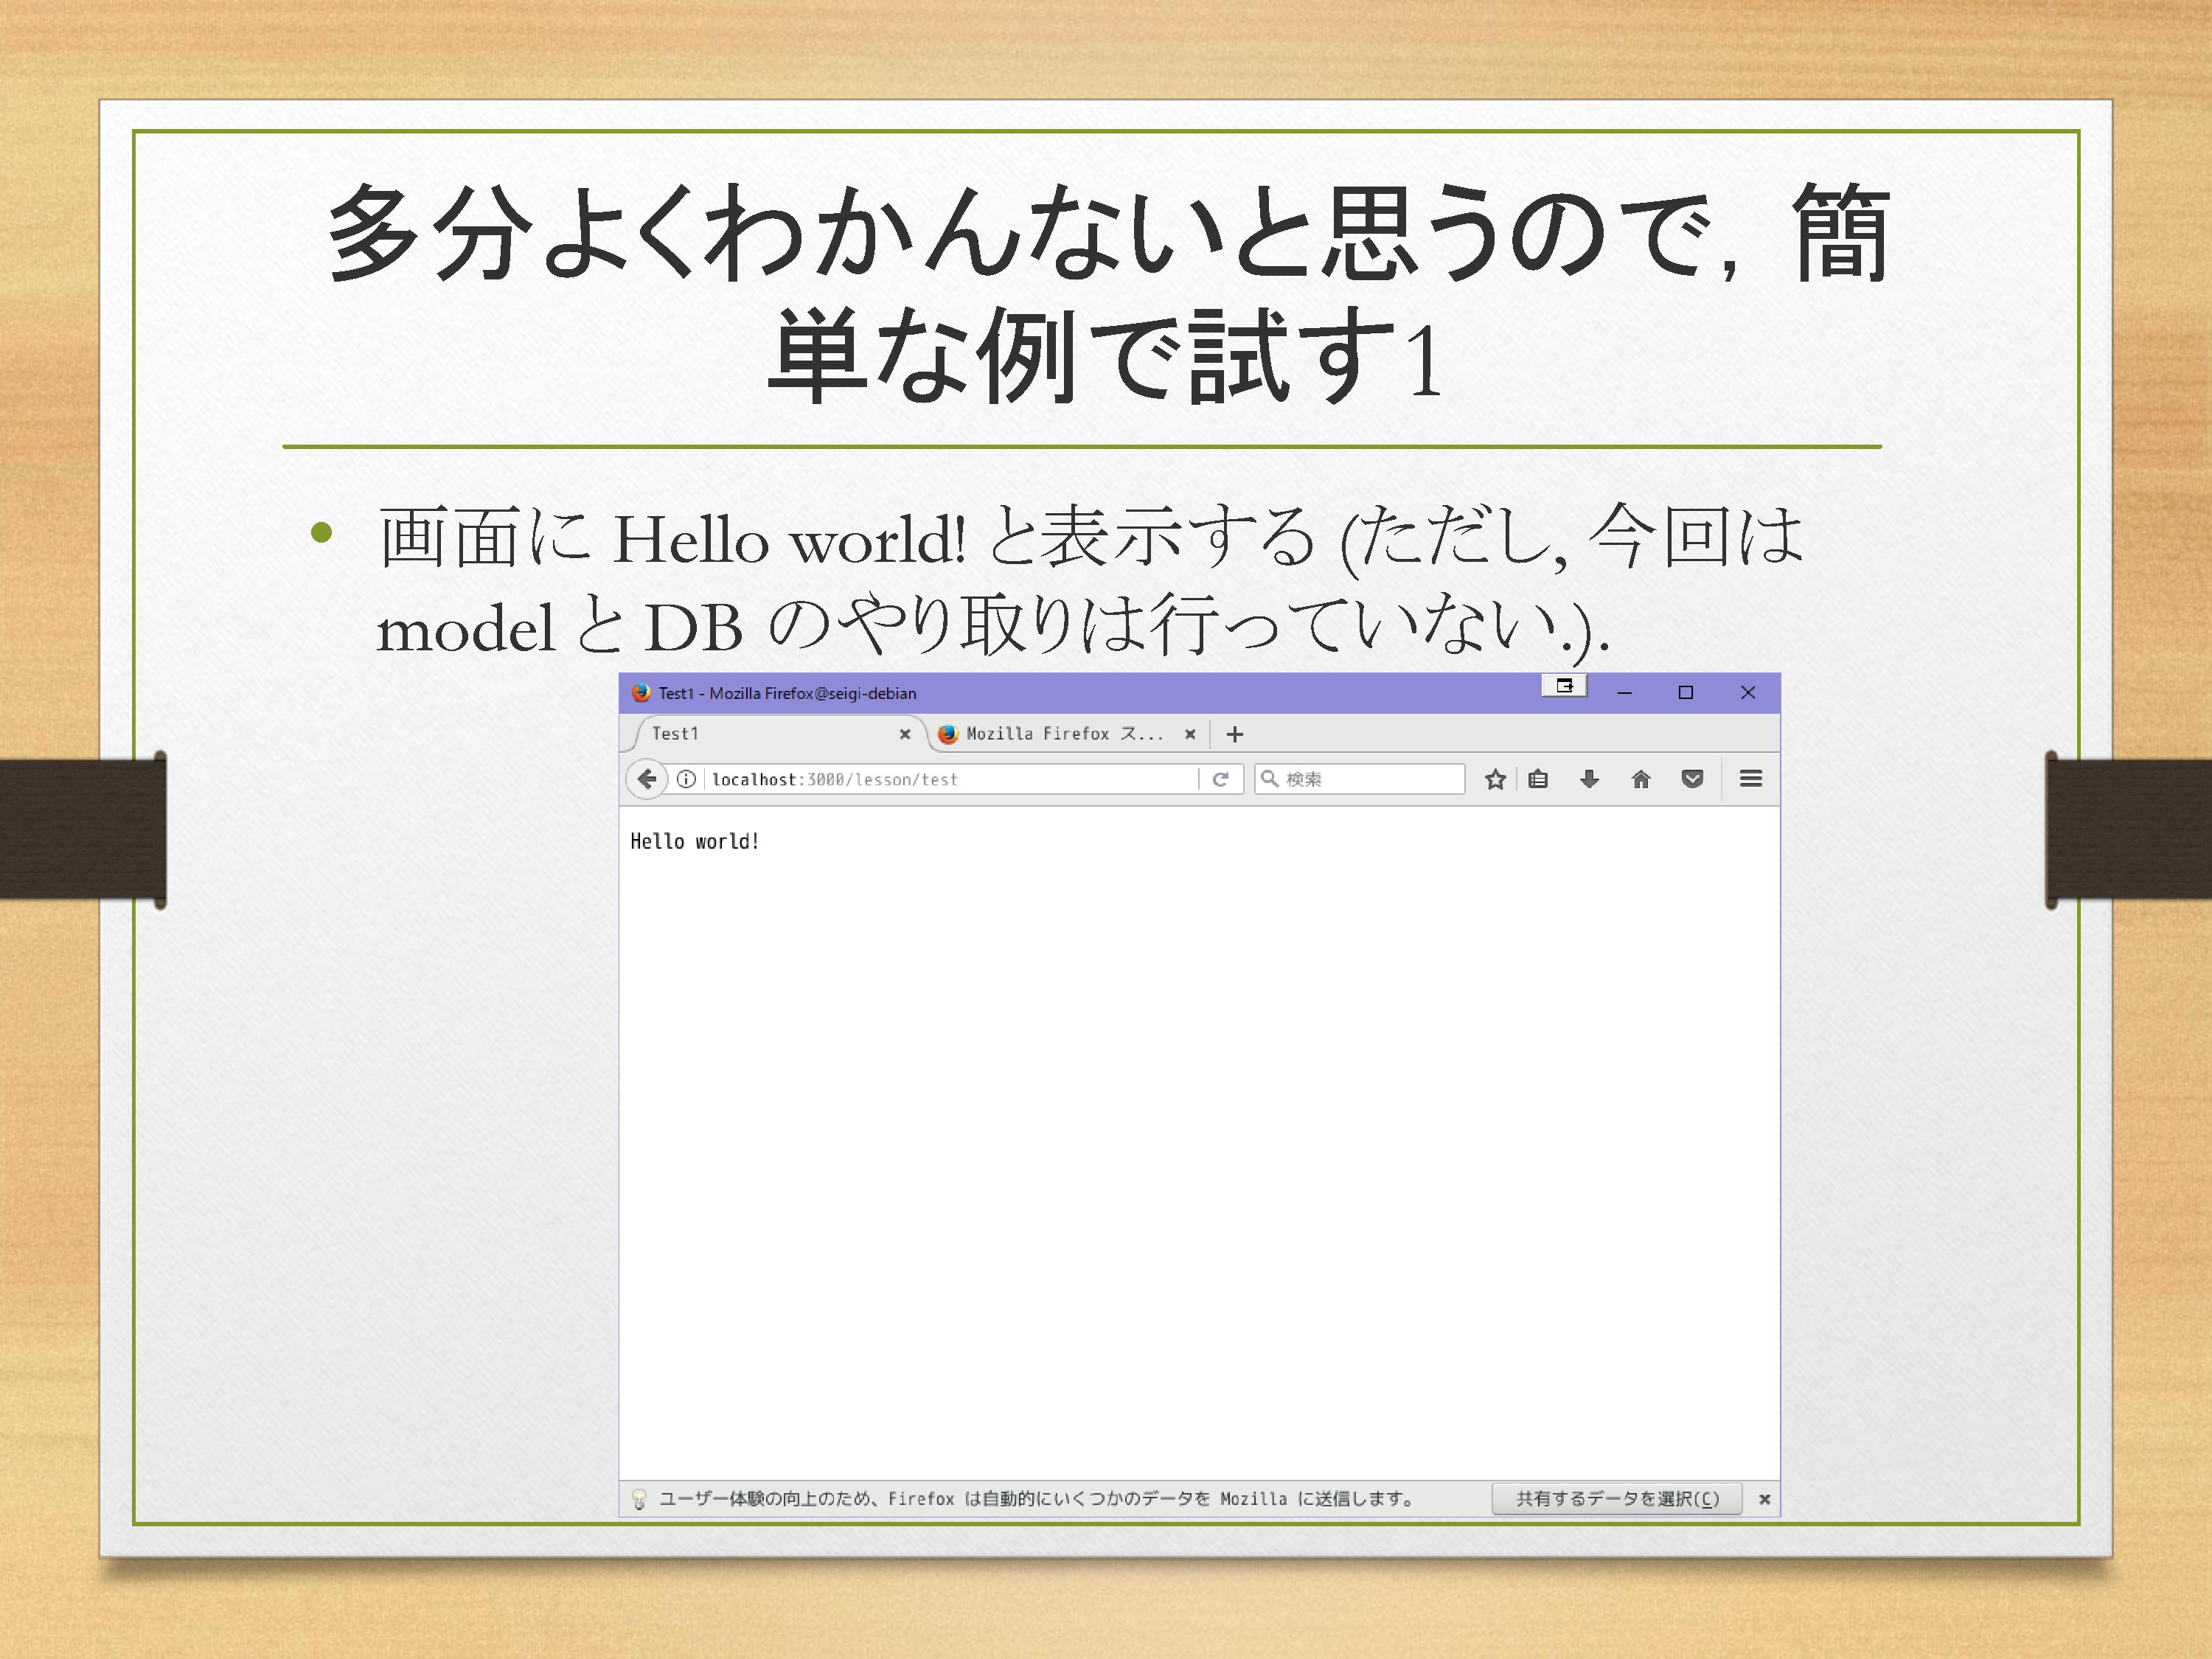Switch to the Mozilla Firefox tab
The width and height of the screenshot is (2212, 1659).
pos(1065,734)
